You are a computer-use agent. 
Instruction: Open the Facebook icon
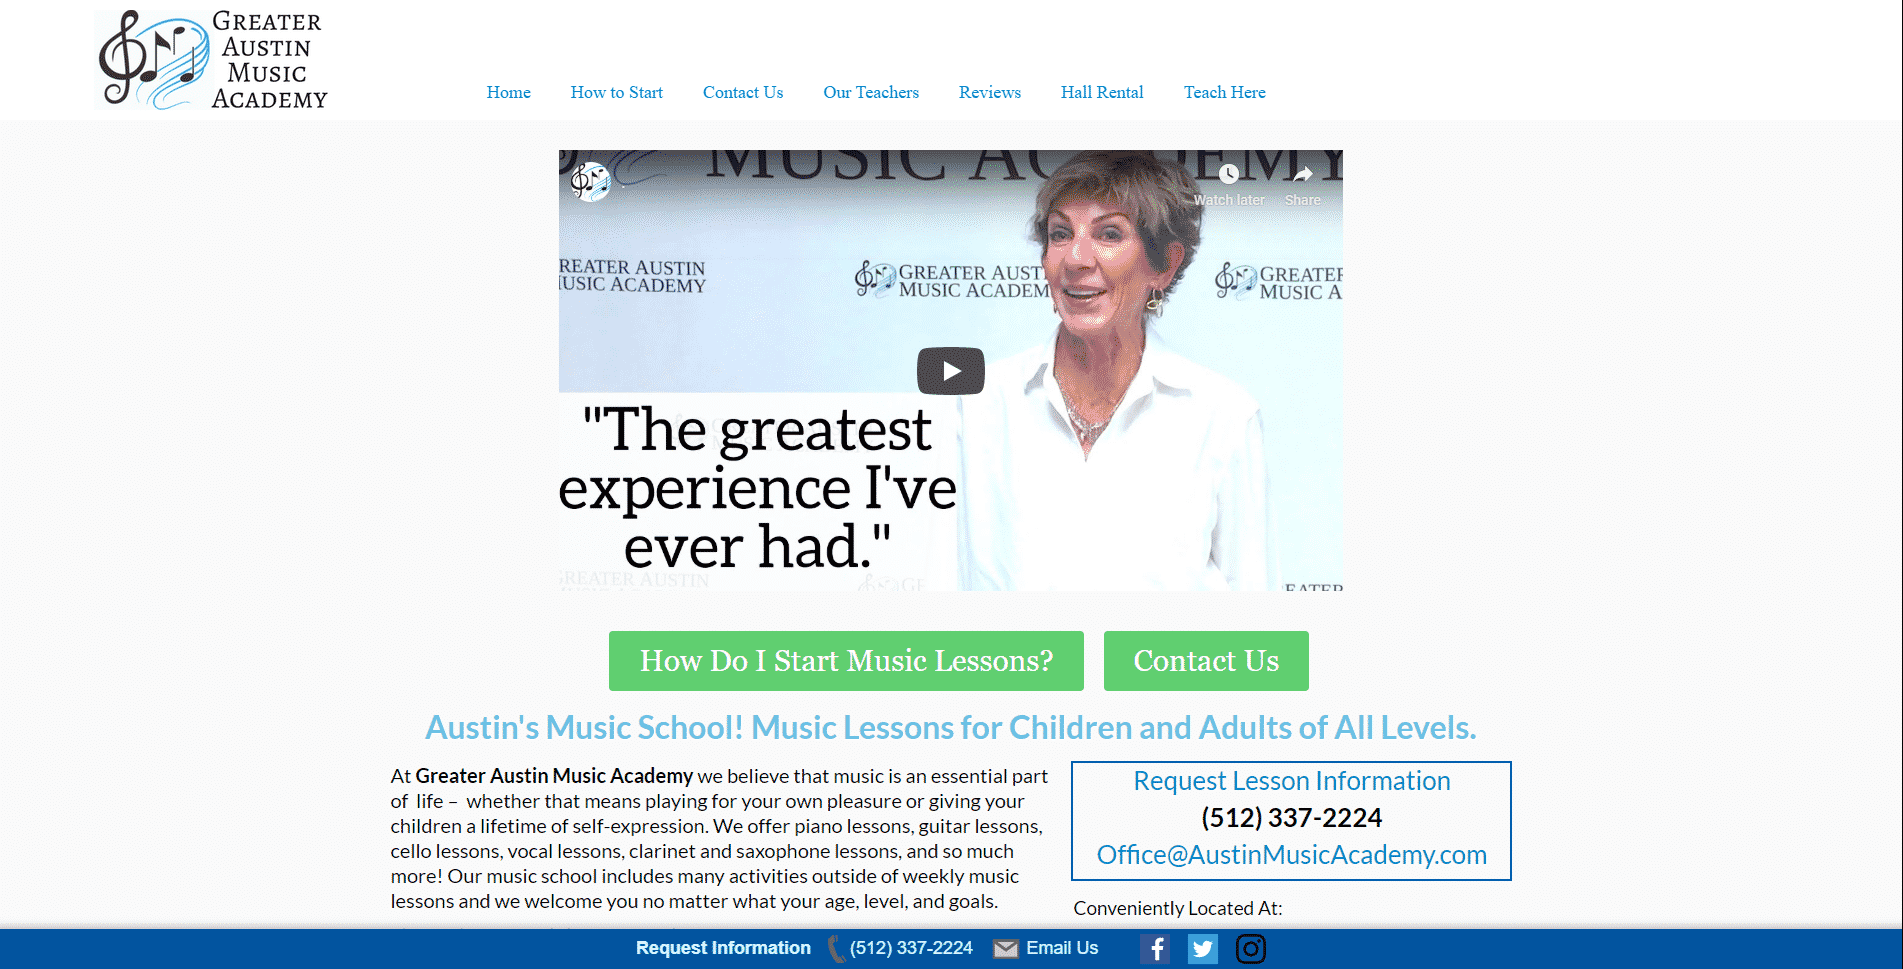click(x=1155, y=949)
